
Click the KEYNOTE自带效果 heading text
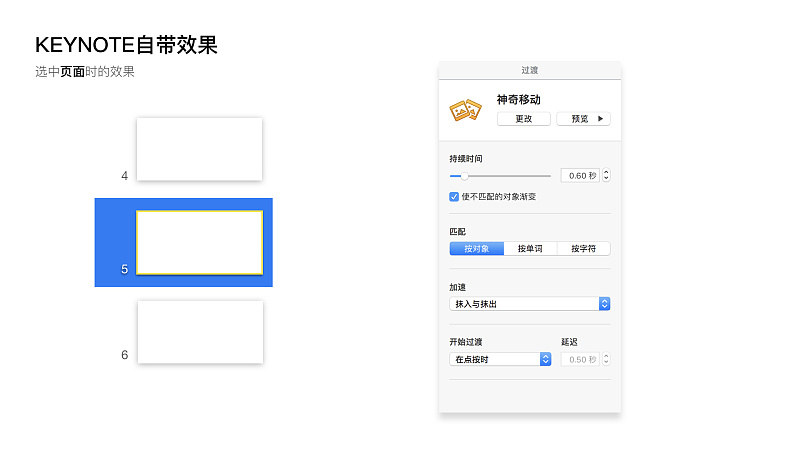tap(126, 45)
